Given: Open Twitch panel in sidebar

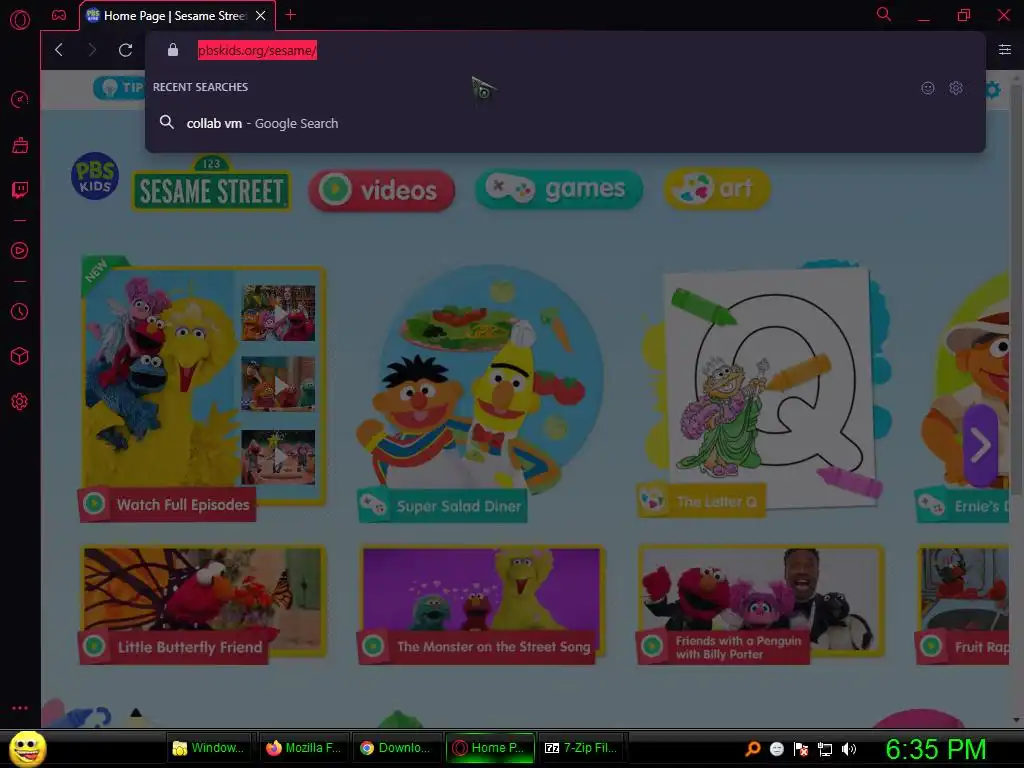Looking at the screenshot, I should coord(20,190).
